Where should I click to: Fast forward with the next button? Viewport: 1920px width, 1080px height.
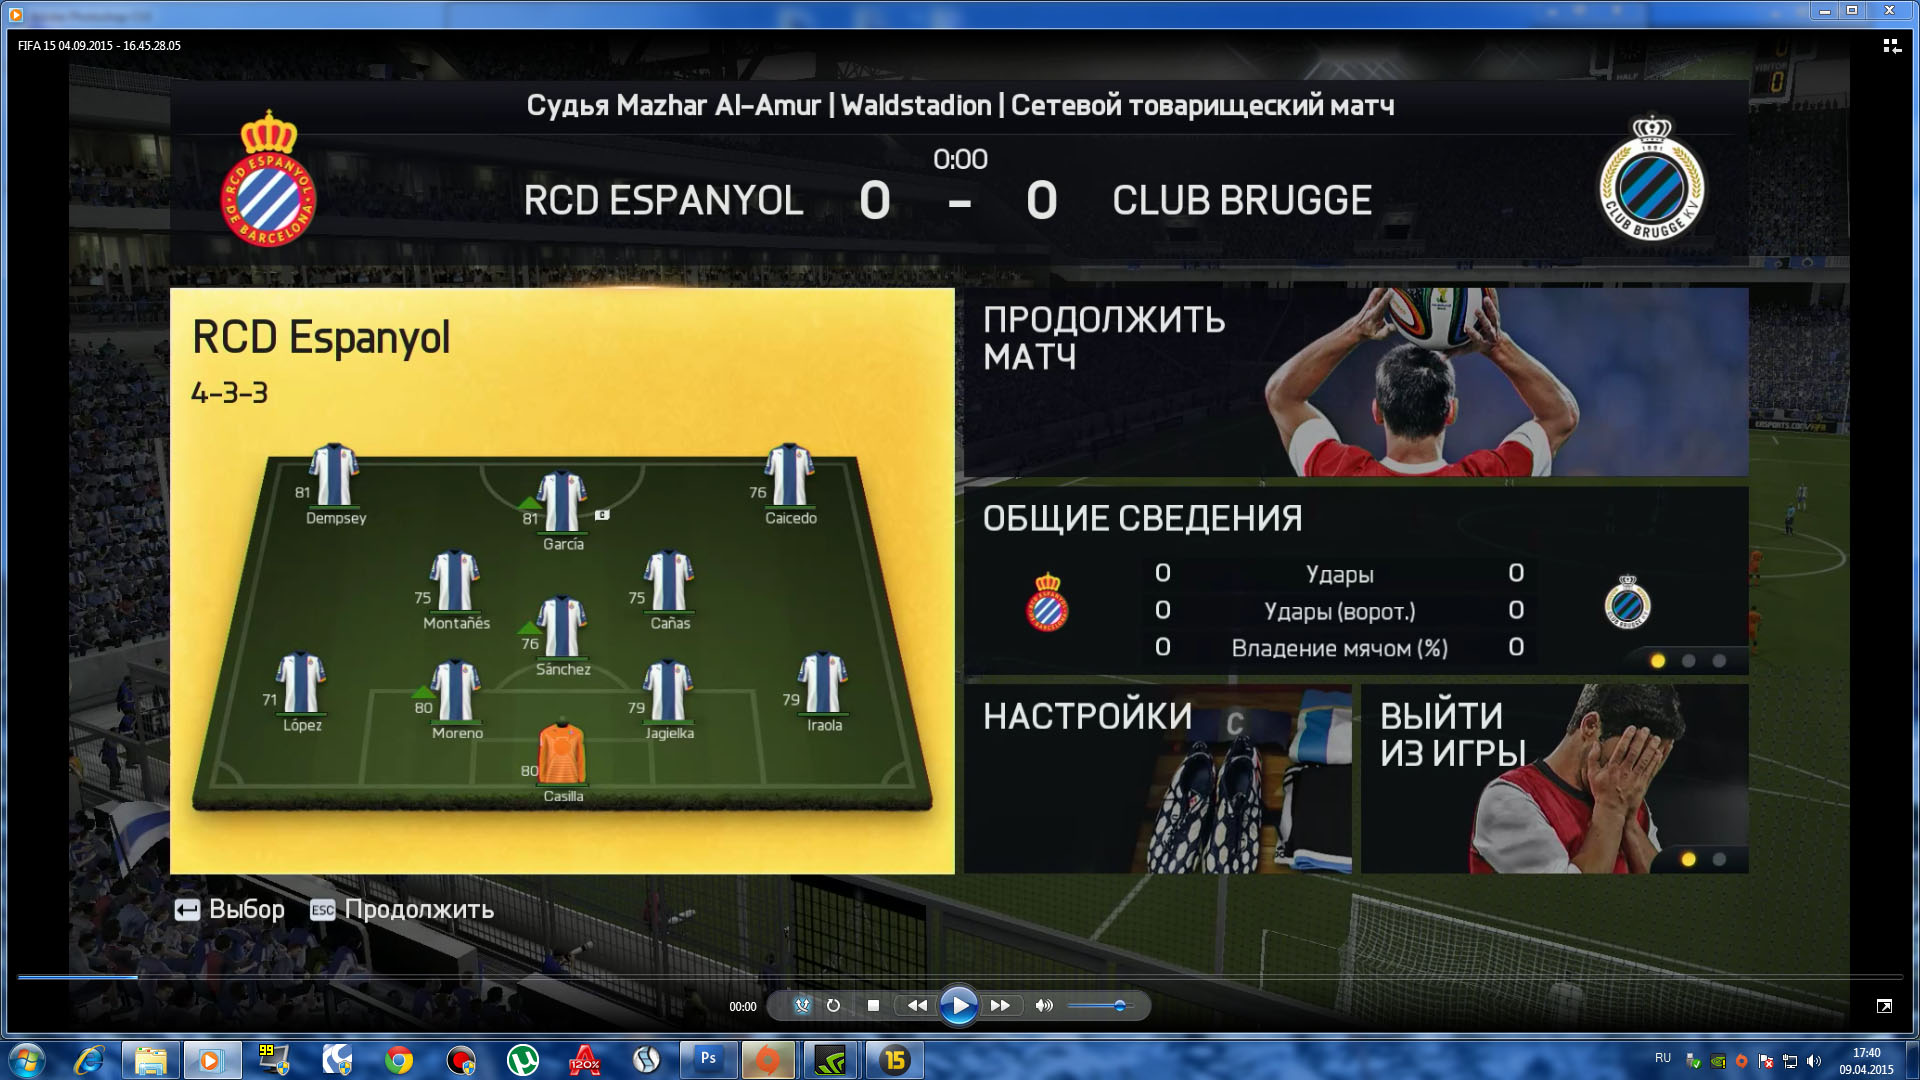tap(1000, 1006)
